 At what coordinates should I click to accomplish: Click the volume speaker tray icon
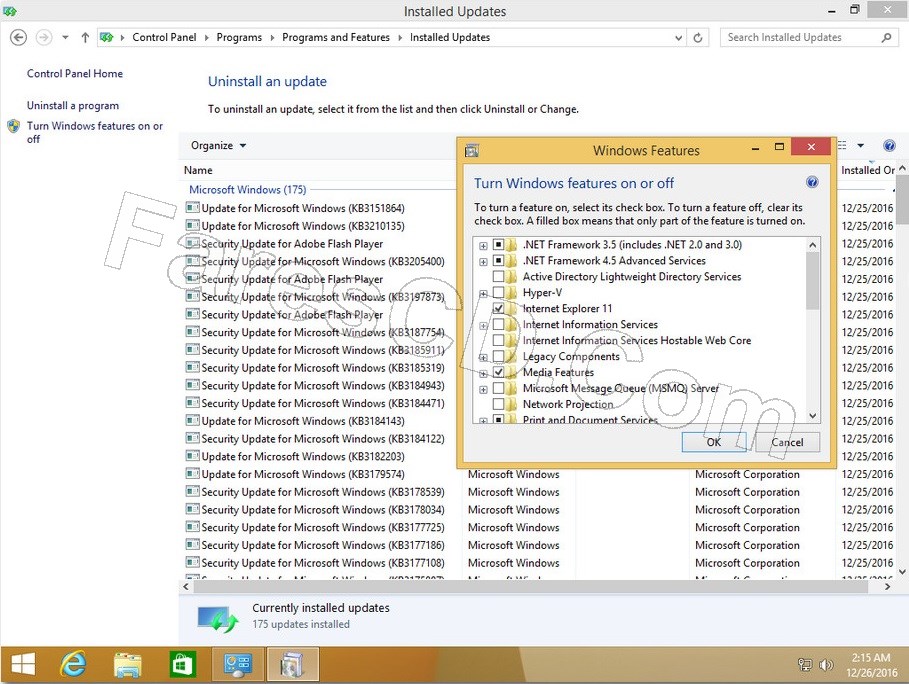[x=826, y=665]
